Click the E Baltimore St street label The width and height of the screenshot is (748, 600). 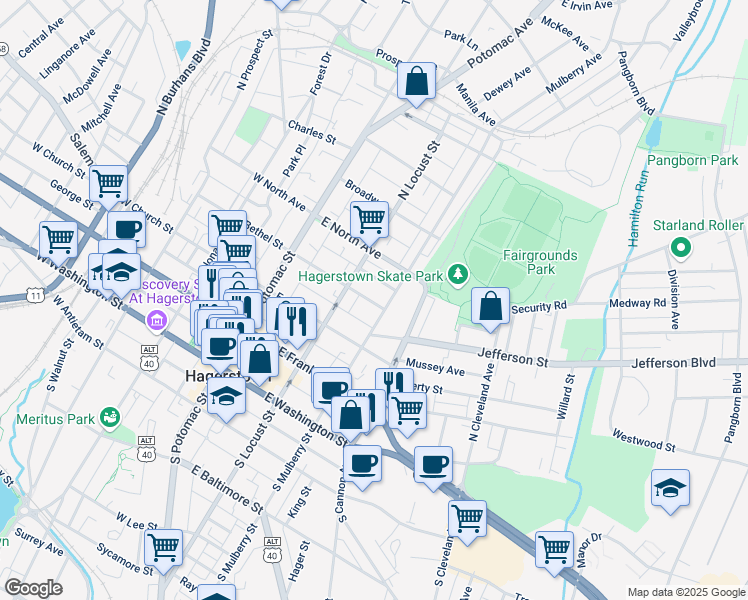pos(227,490)
